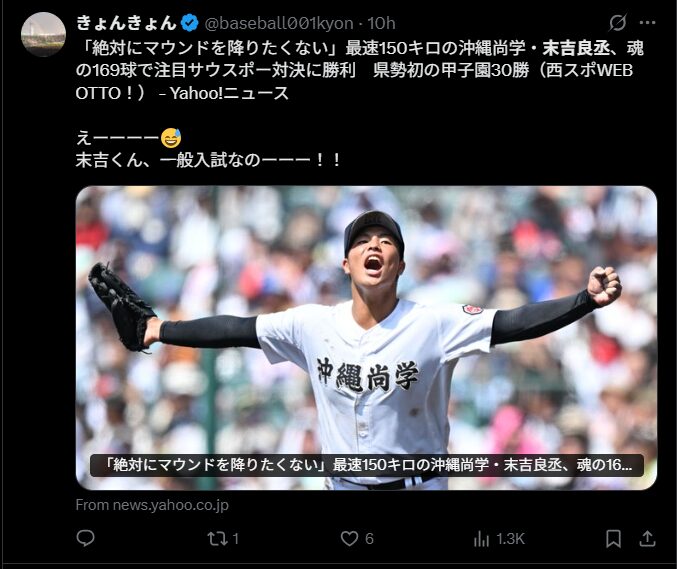Image resolution: width=677 pixels, height=569 pixels.
Task: Like the tweet with heart icon
Action: 349,538
